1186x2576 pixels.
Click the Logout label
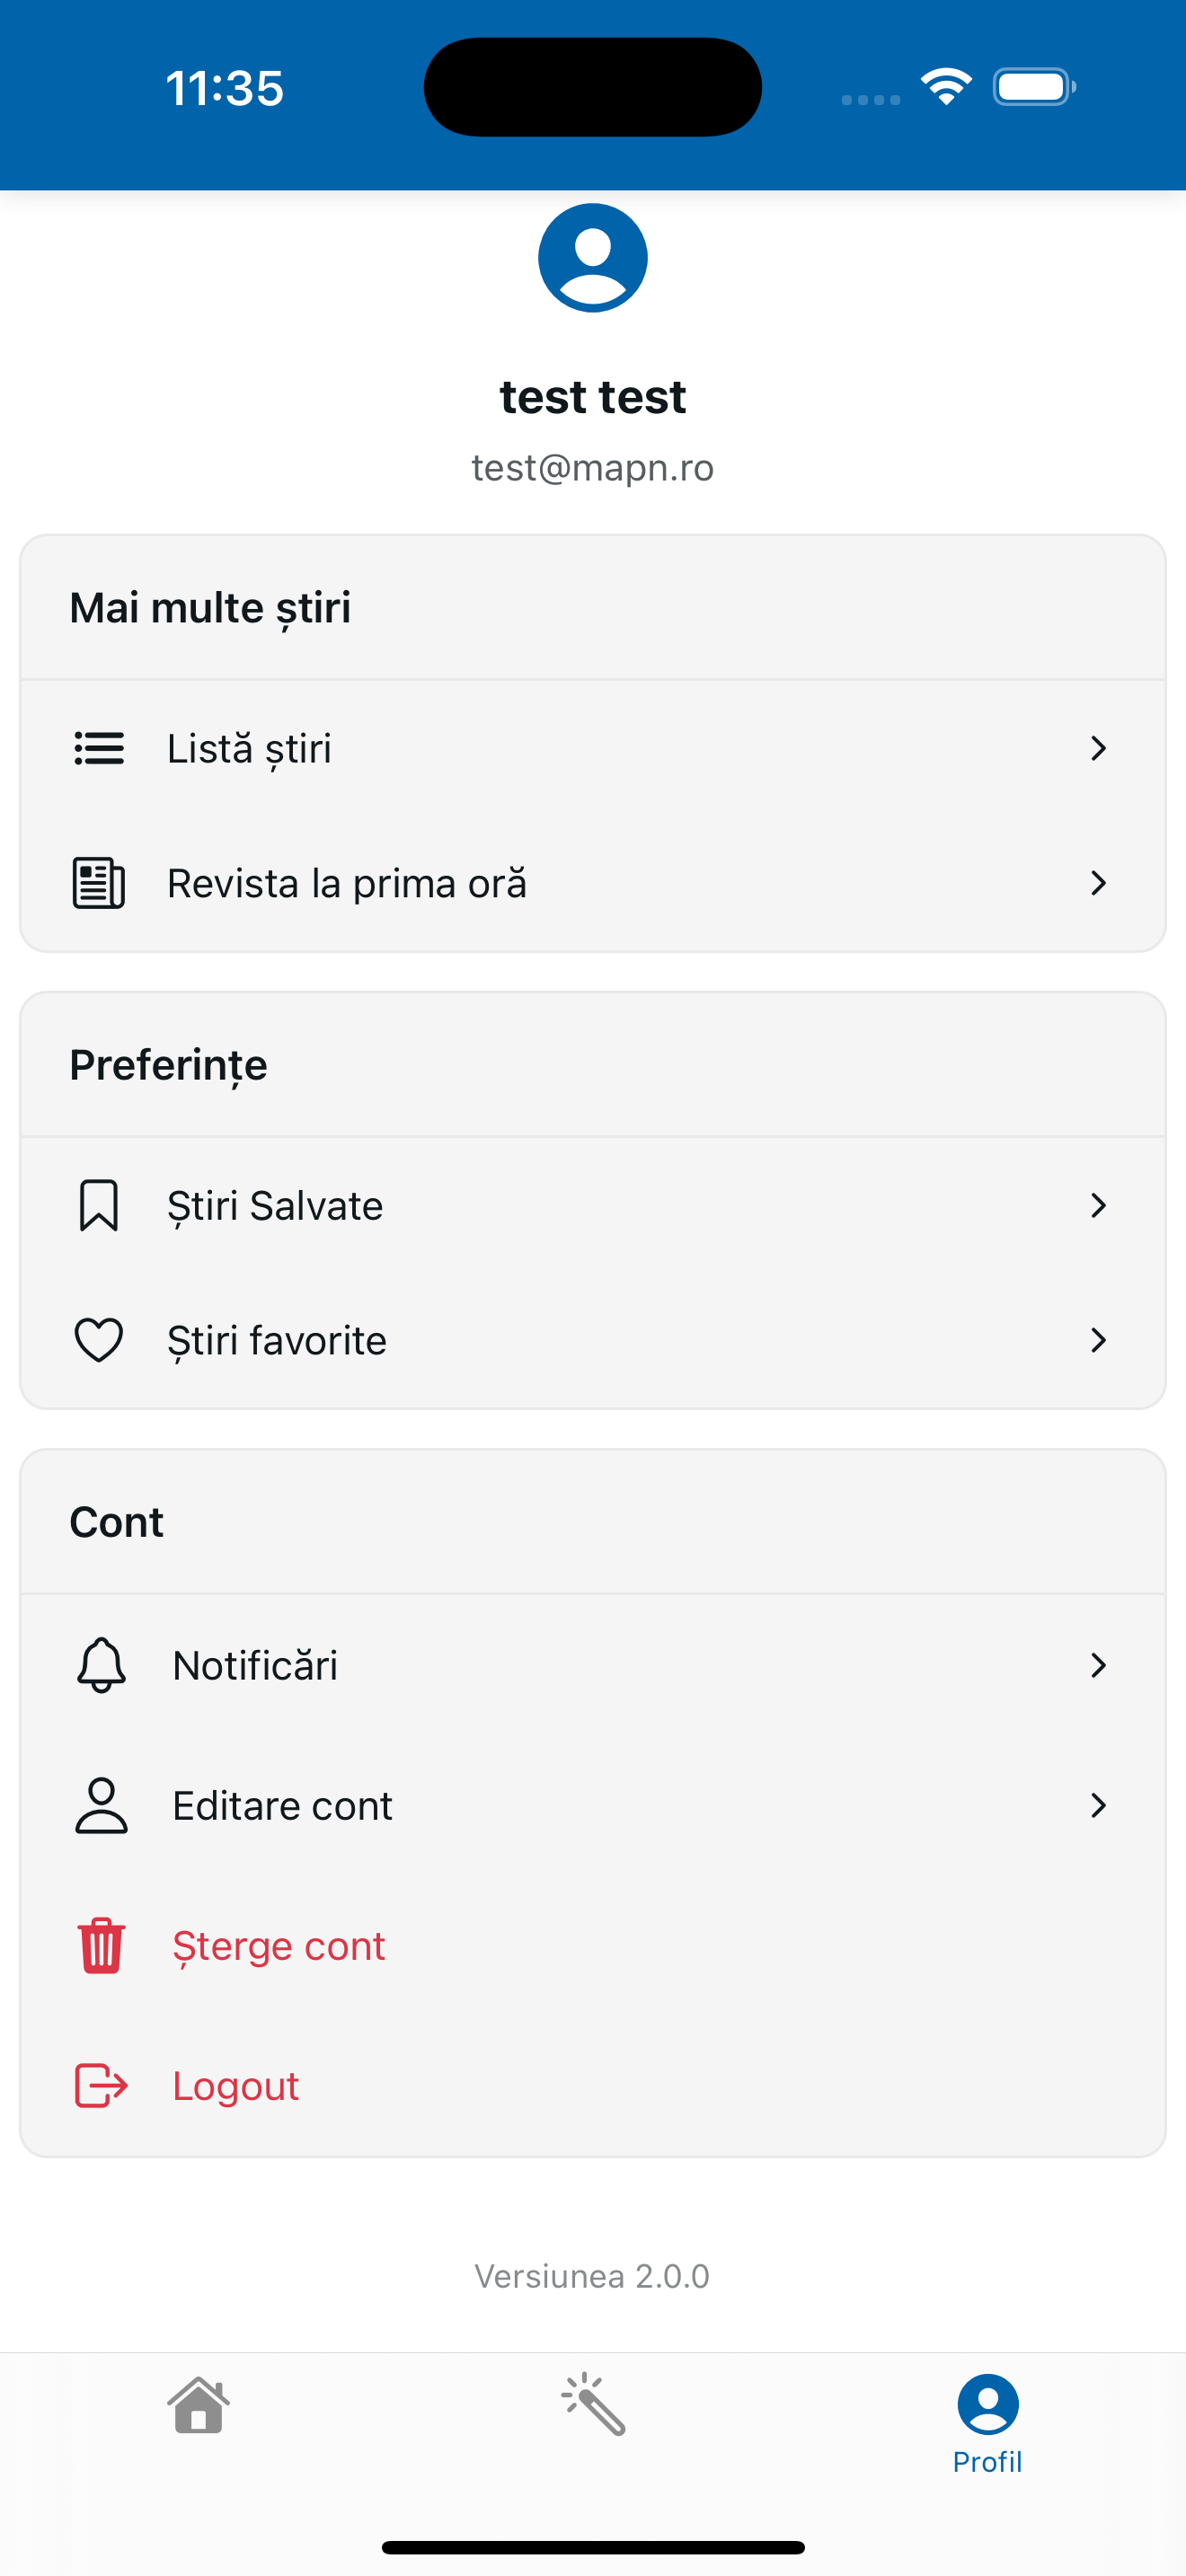coord(236,2086)
